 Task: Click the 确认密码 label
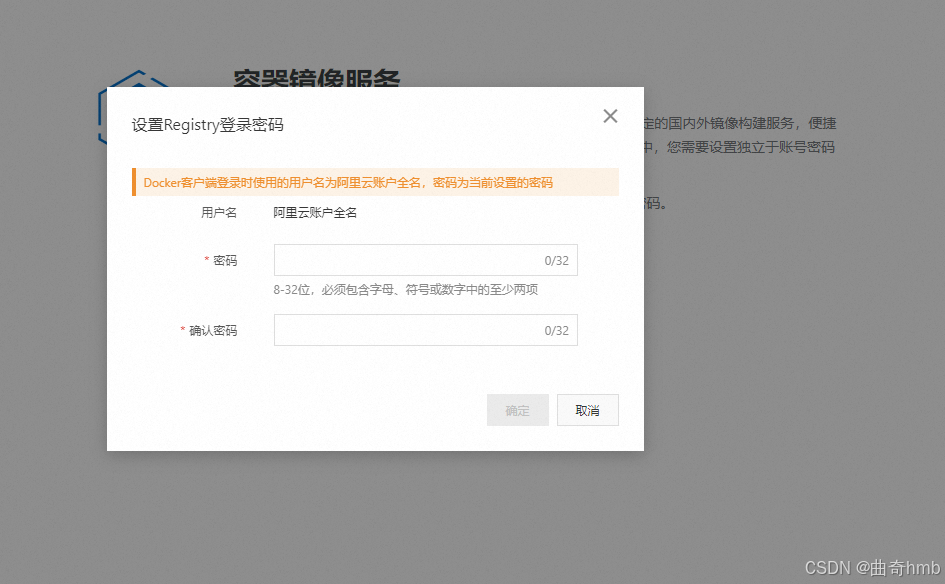pos(213,330)
